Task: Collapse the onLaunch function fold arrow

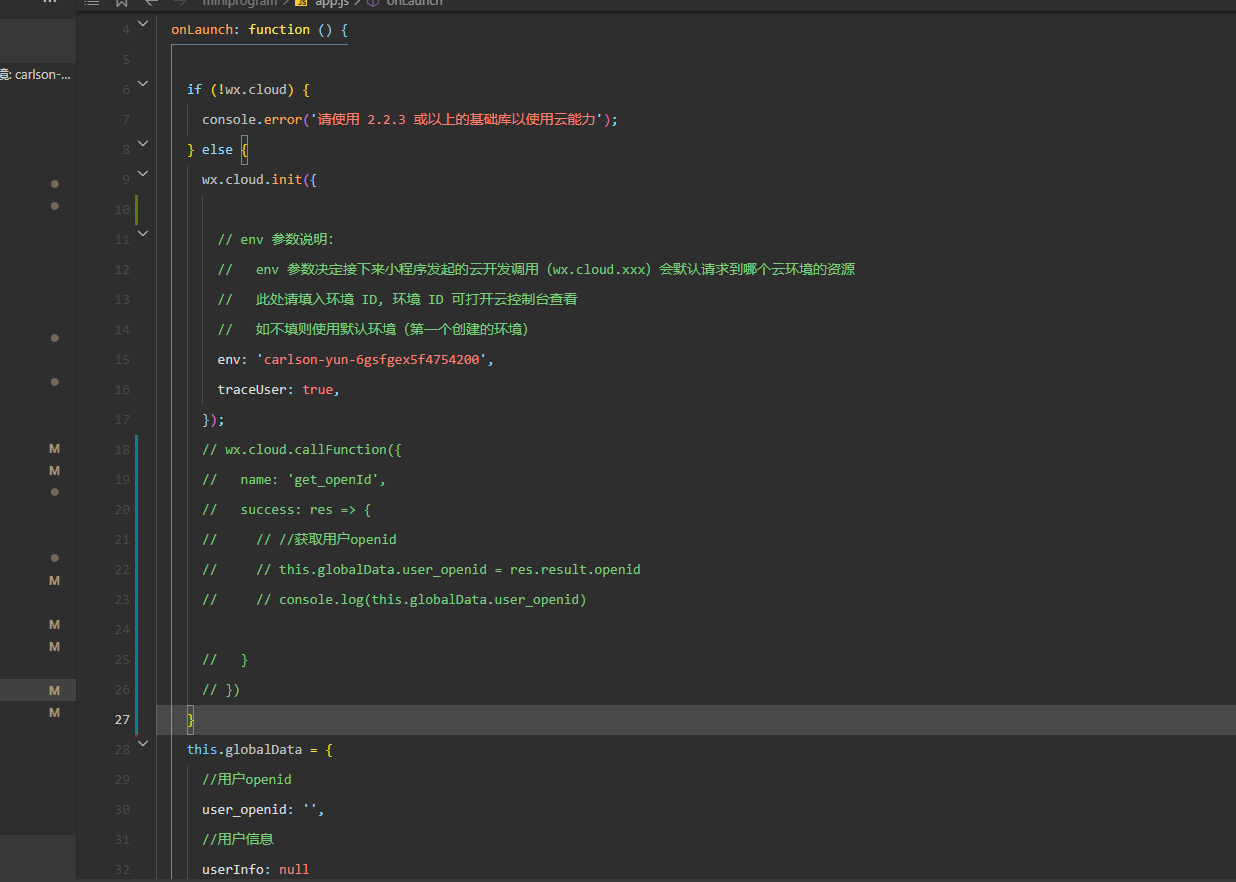Action: click(142, 24)
